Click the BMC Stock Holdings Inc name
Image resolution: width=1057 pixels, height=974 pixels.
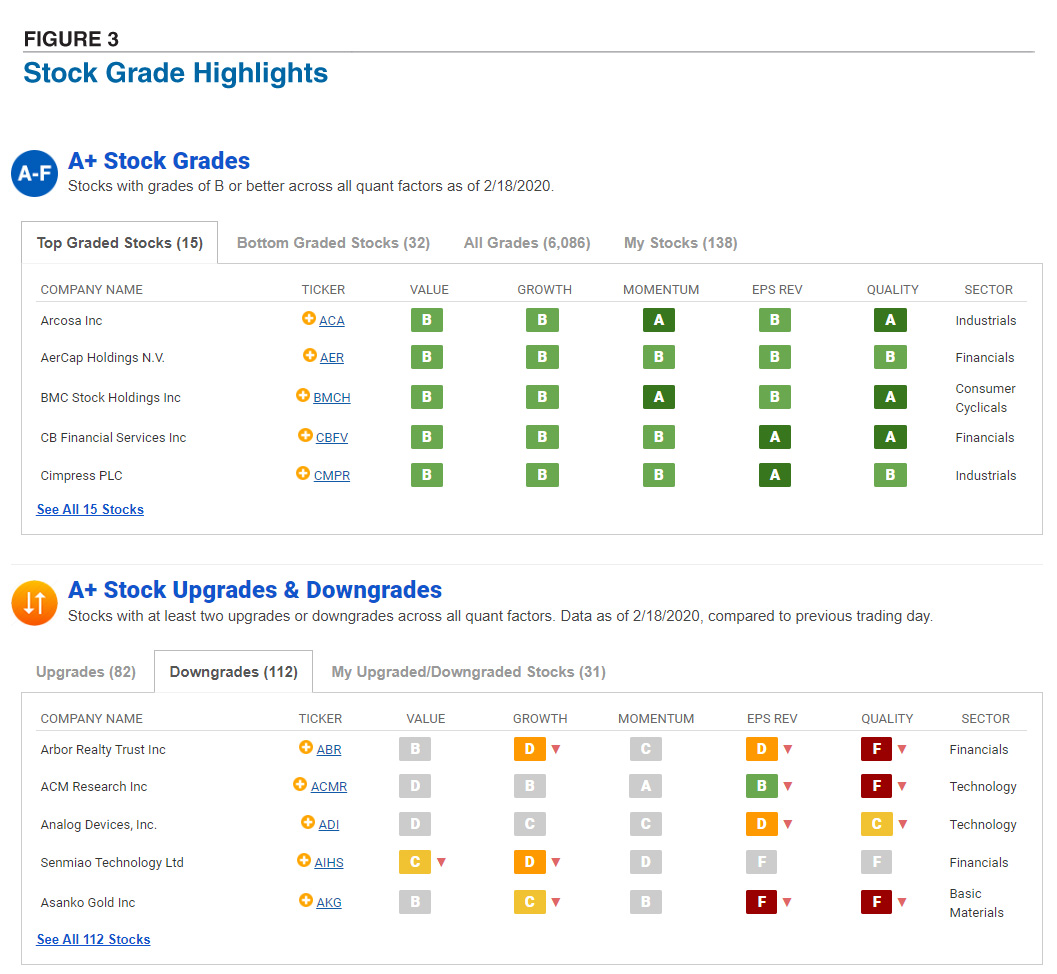coord(111,398)
